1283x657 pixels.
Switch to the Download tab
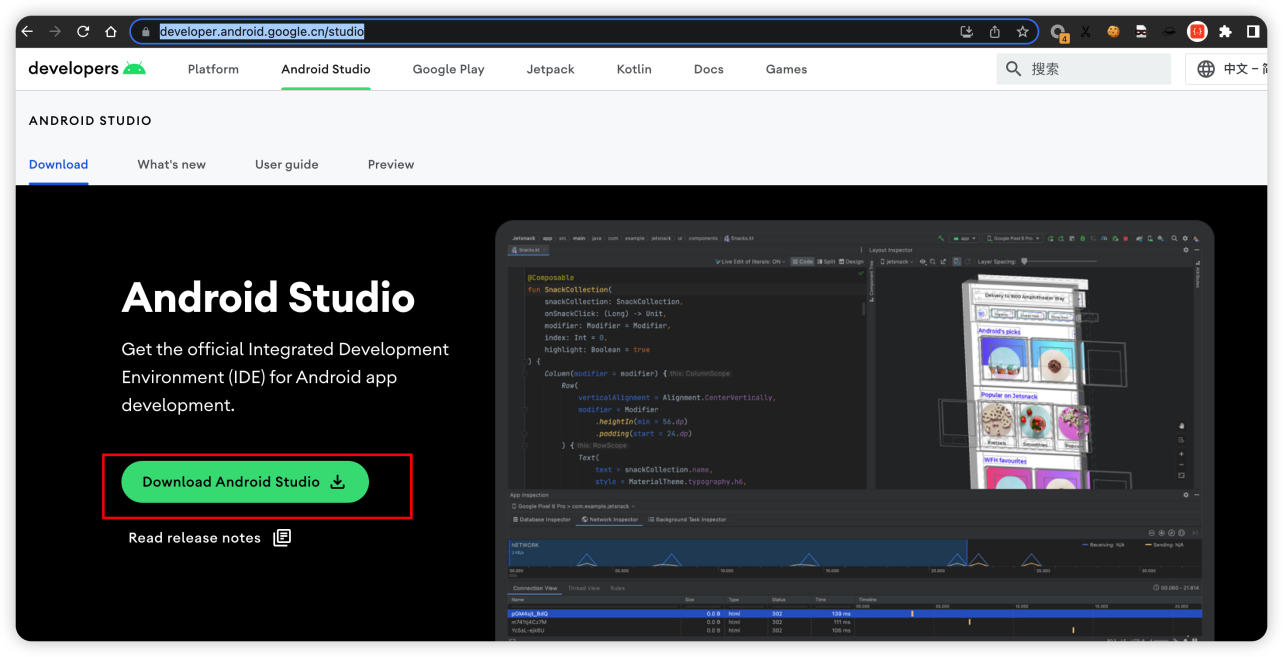58,164
